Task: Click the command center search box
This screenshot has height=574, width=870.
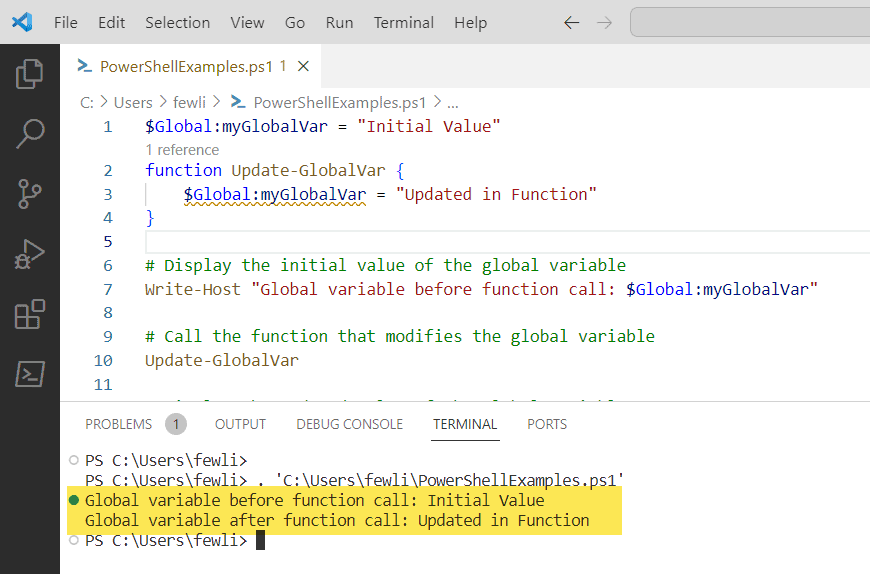Action: tap(750, 22)
